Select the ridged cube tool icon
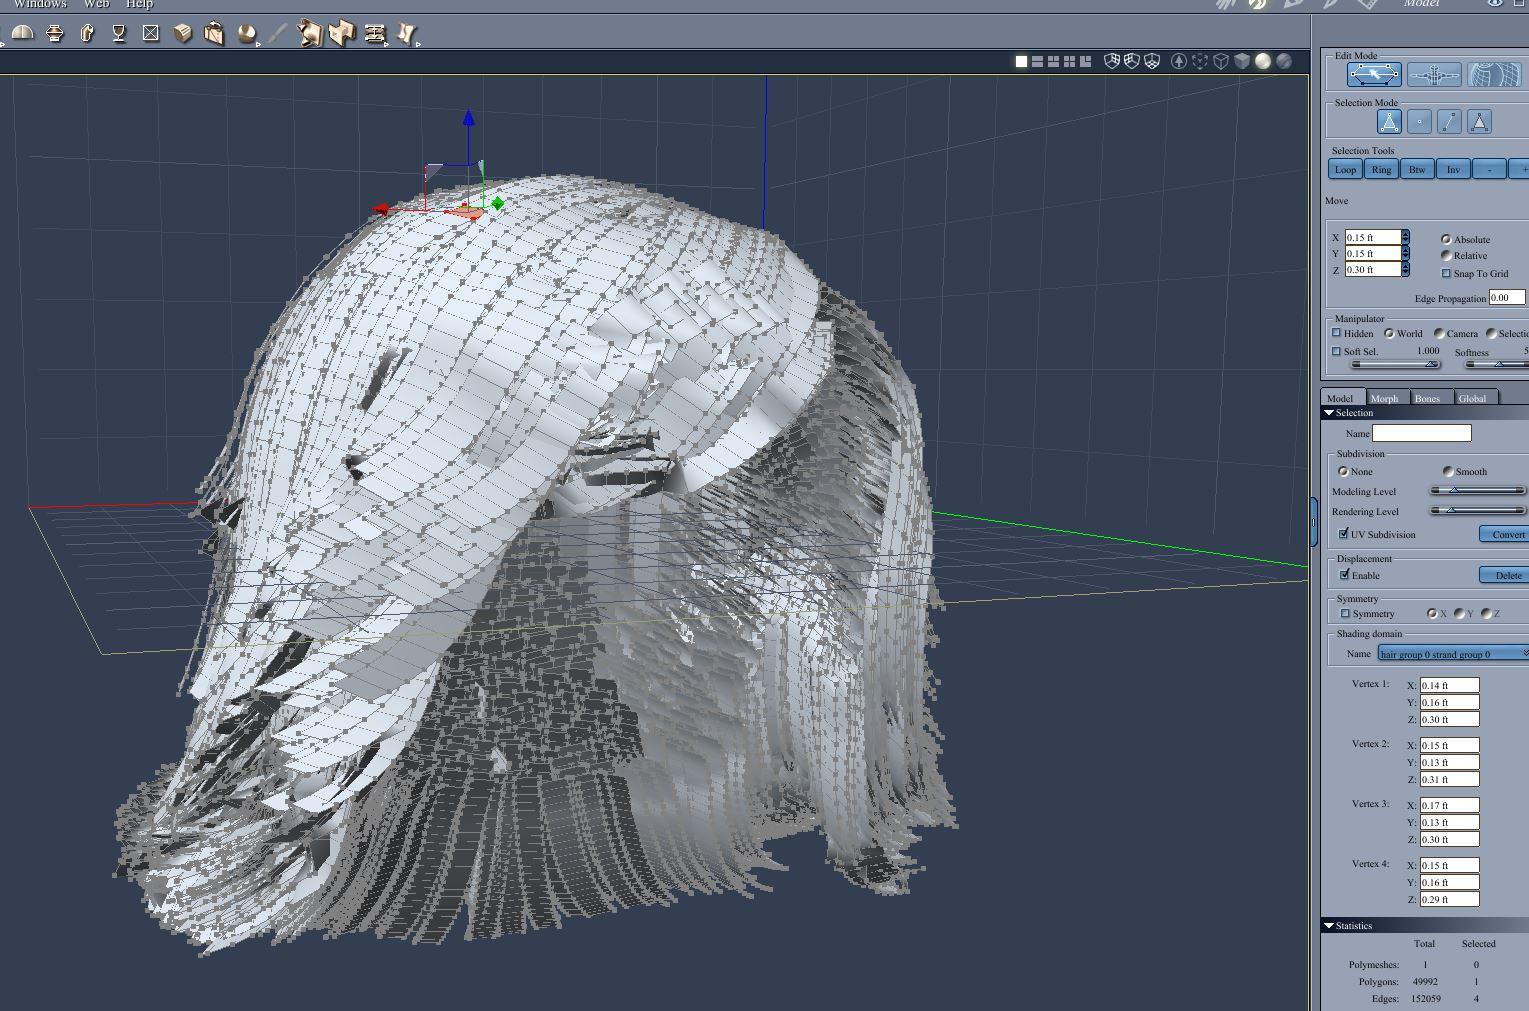The width and height of the screenshot is (1529, 1011). tap(183, 33)
